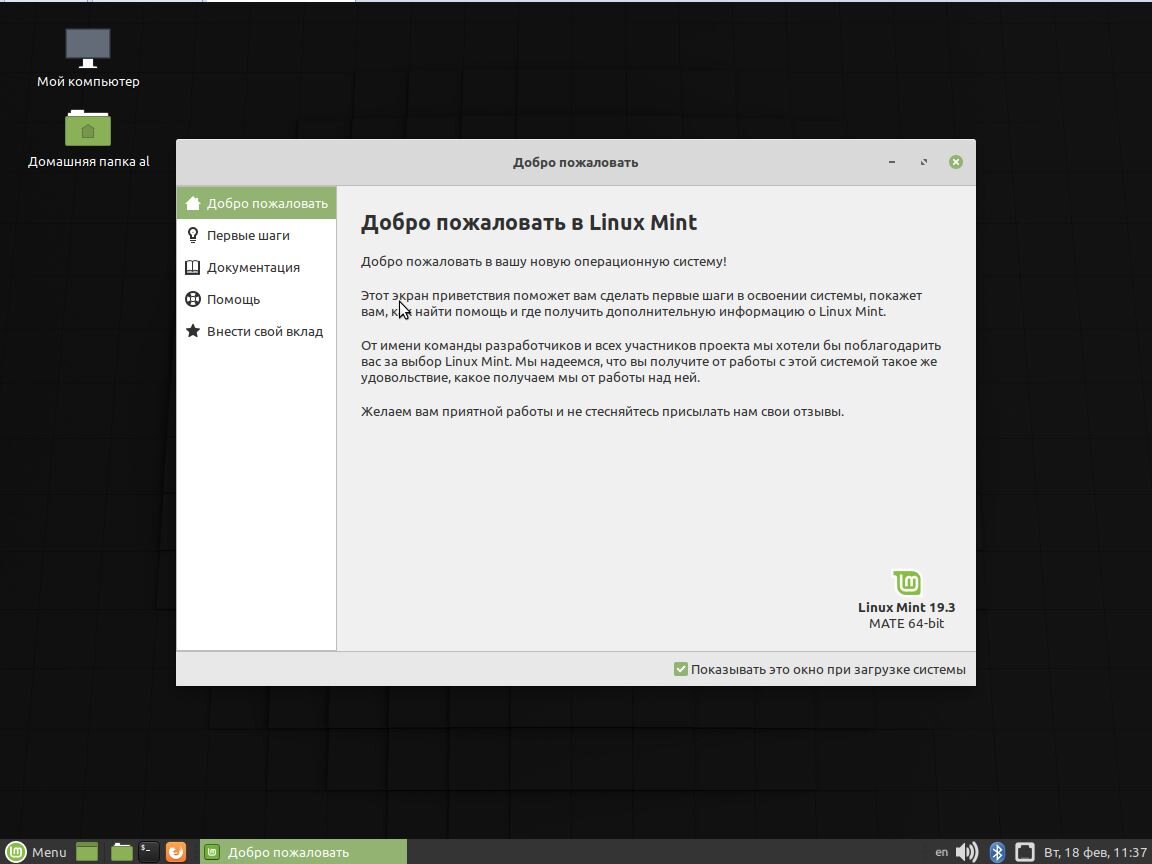Click the window title Добро пожаловать
The image size is (1152, 864).
click(x=575, y=162)
